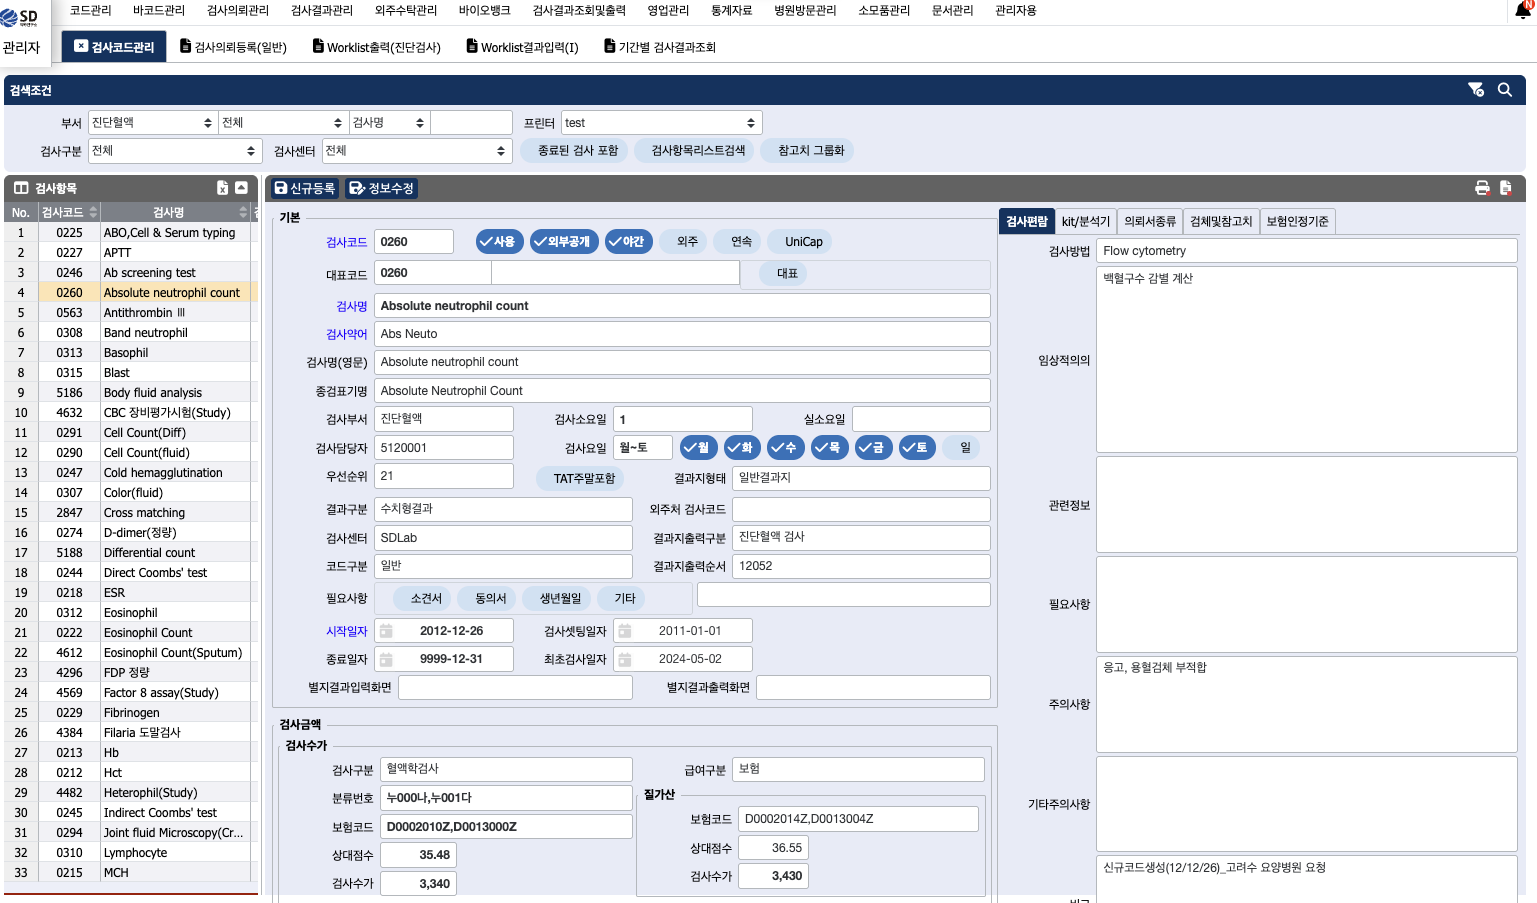Open the notification bell
Viewport: 1537px width, 903px height.
(x=1524, y=11)
